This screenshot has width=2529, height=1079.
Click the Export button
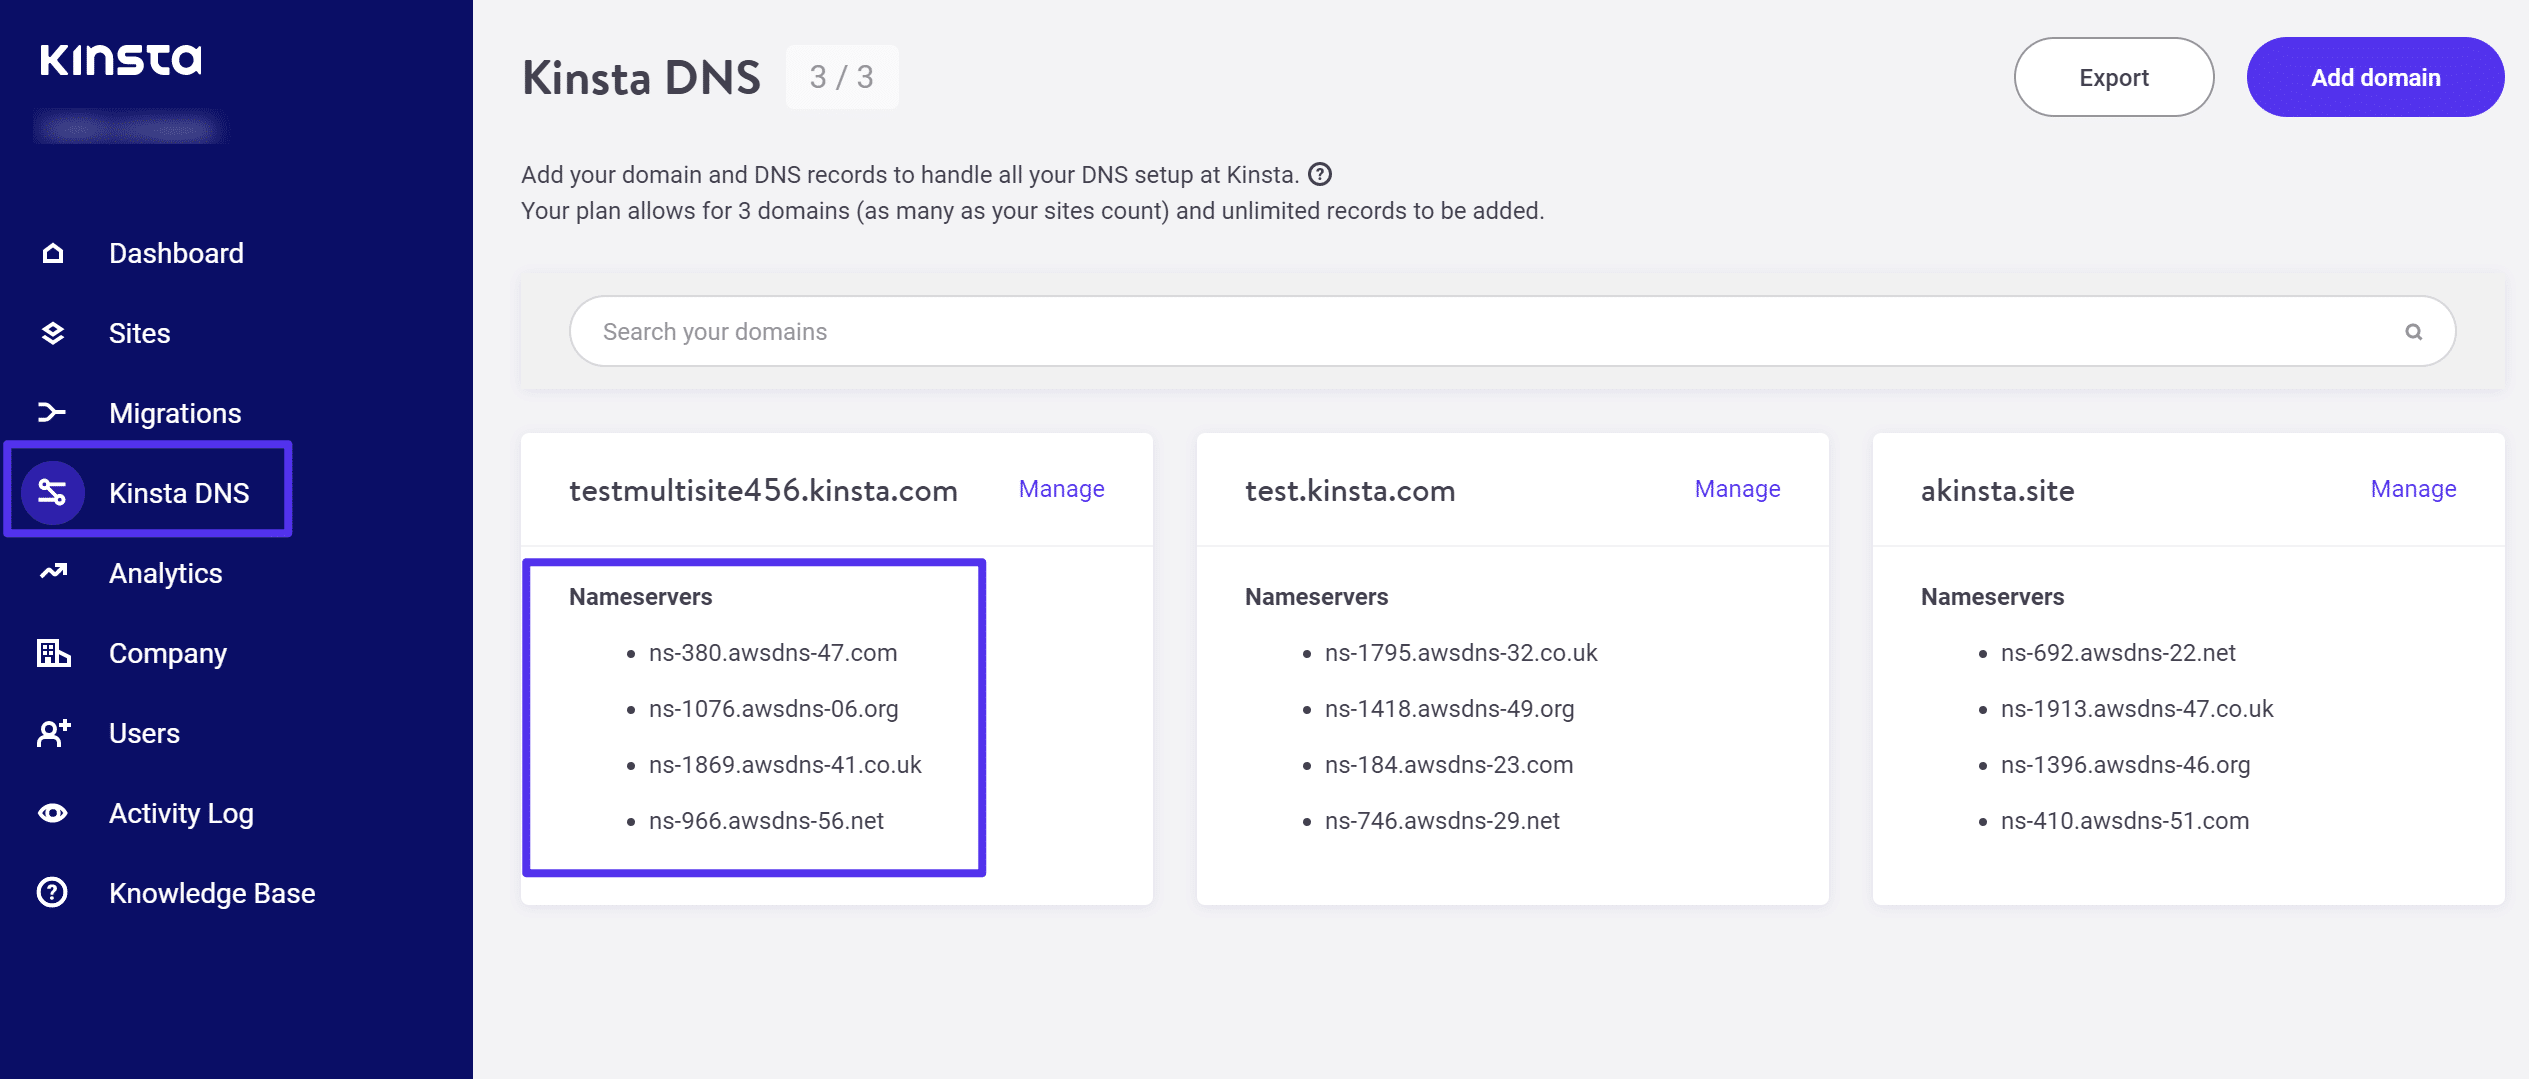coord(2113,76)
